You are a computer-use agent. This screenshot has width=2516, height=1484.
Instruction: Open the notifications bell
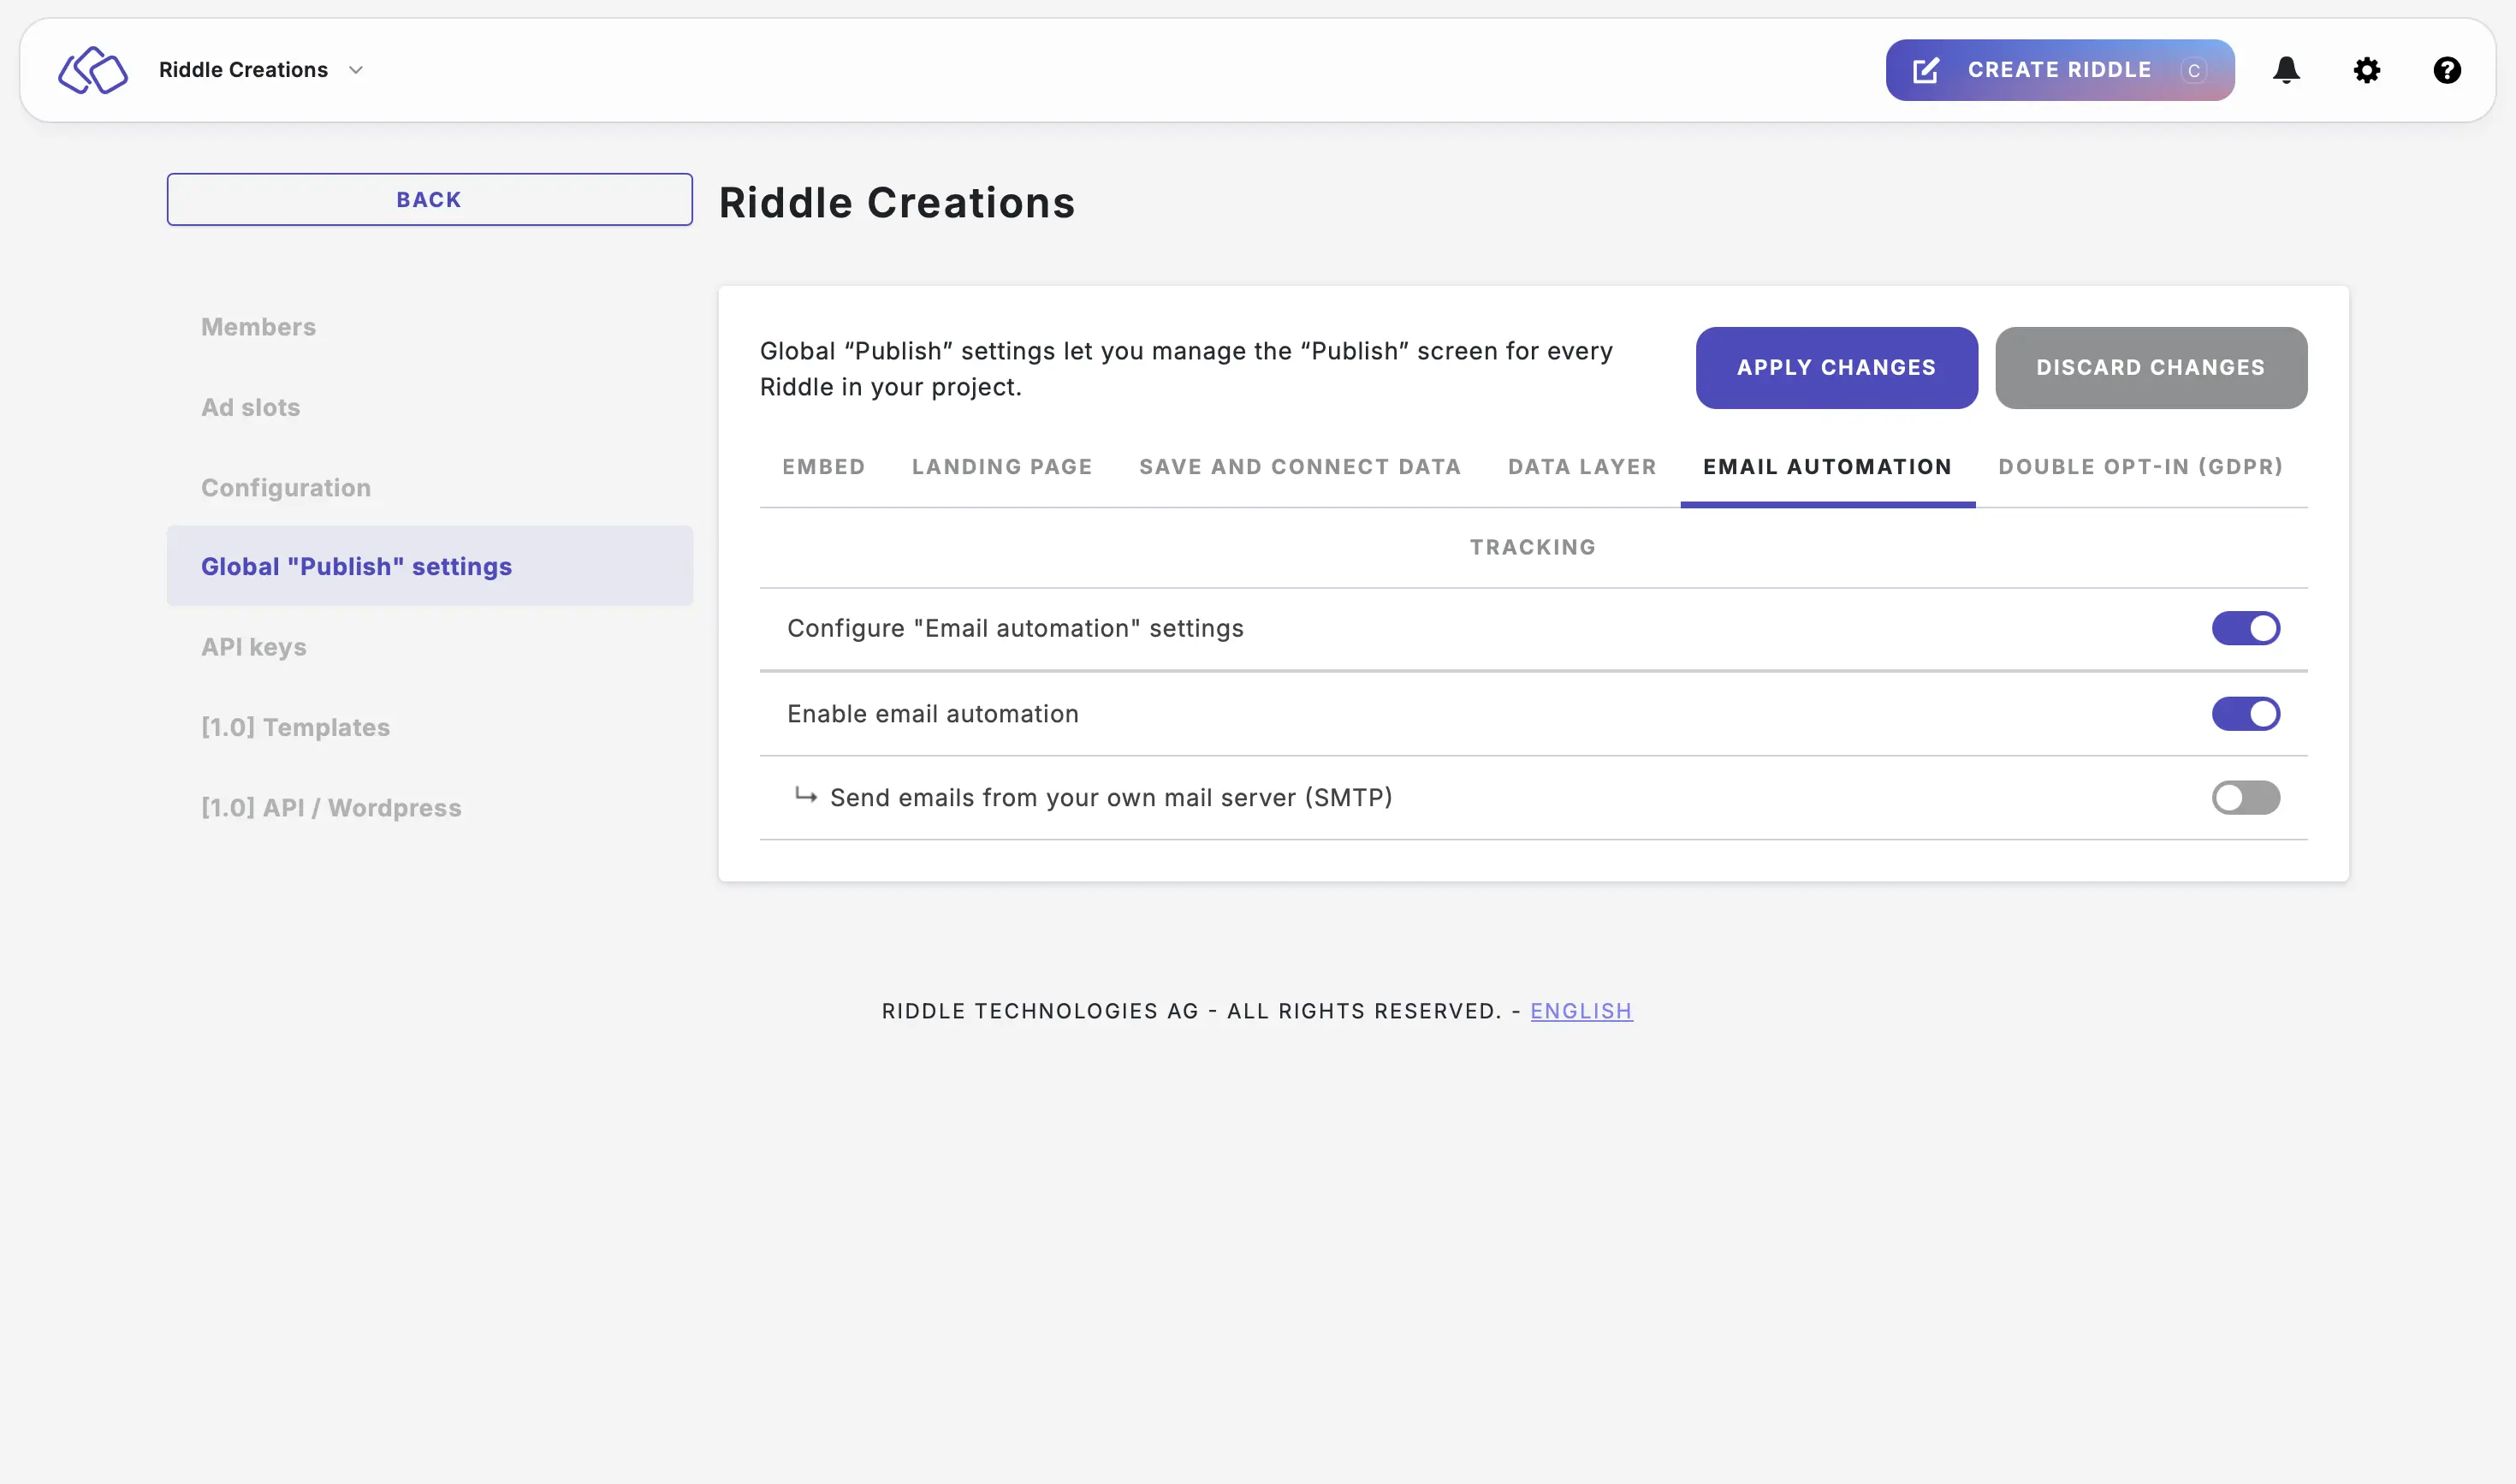[x=2286, y=70]
